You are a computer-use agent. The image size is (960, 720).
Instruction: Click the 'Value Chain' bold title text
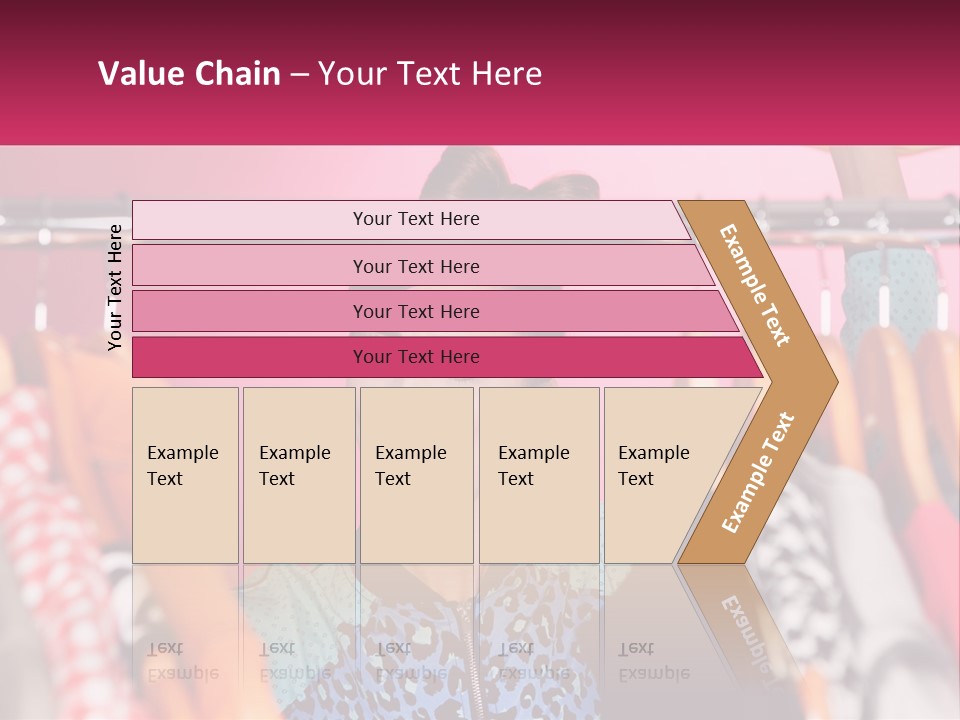pos(189,74)
